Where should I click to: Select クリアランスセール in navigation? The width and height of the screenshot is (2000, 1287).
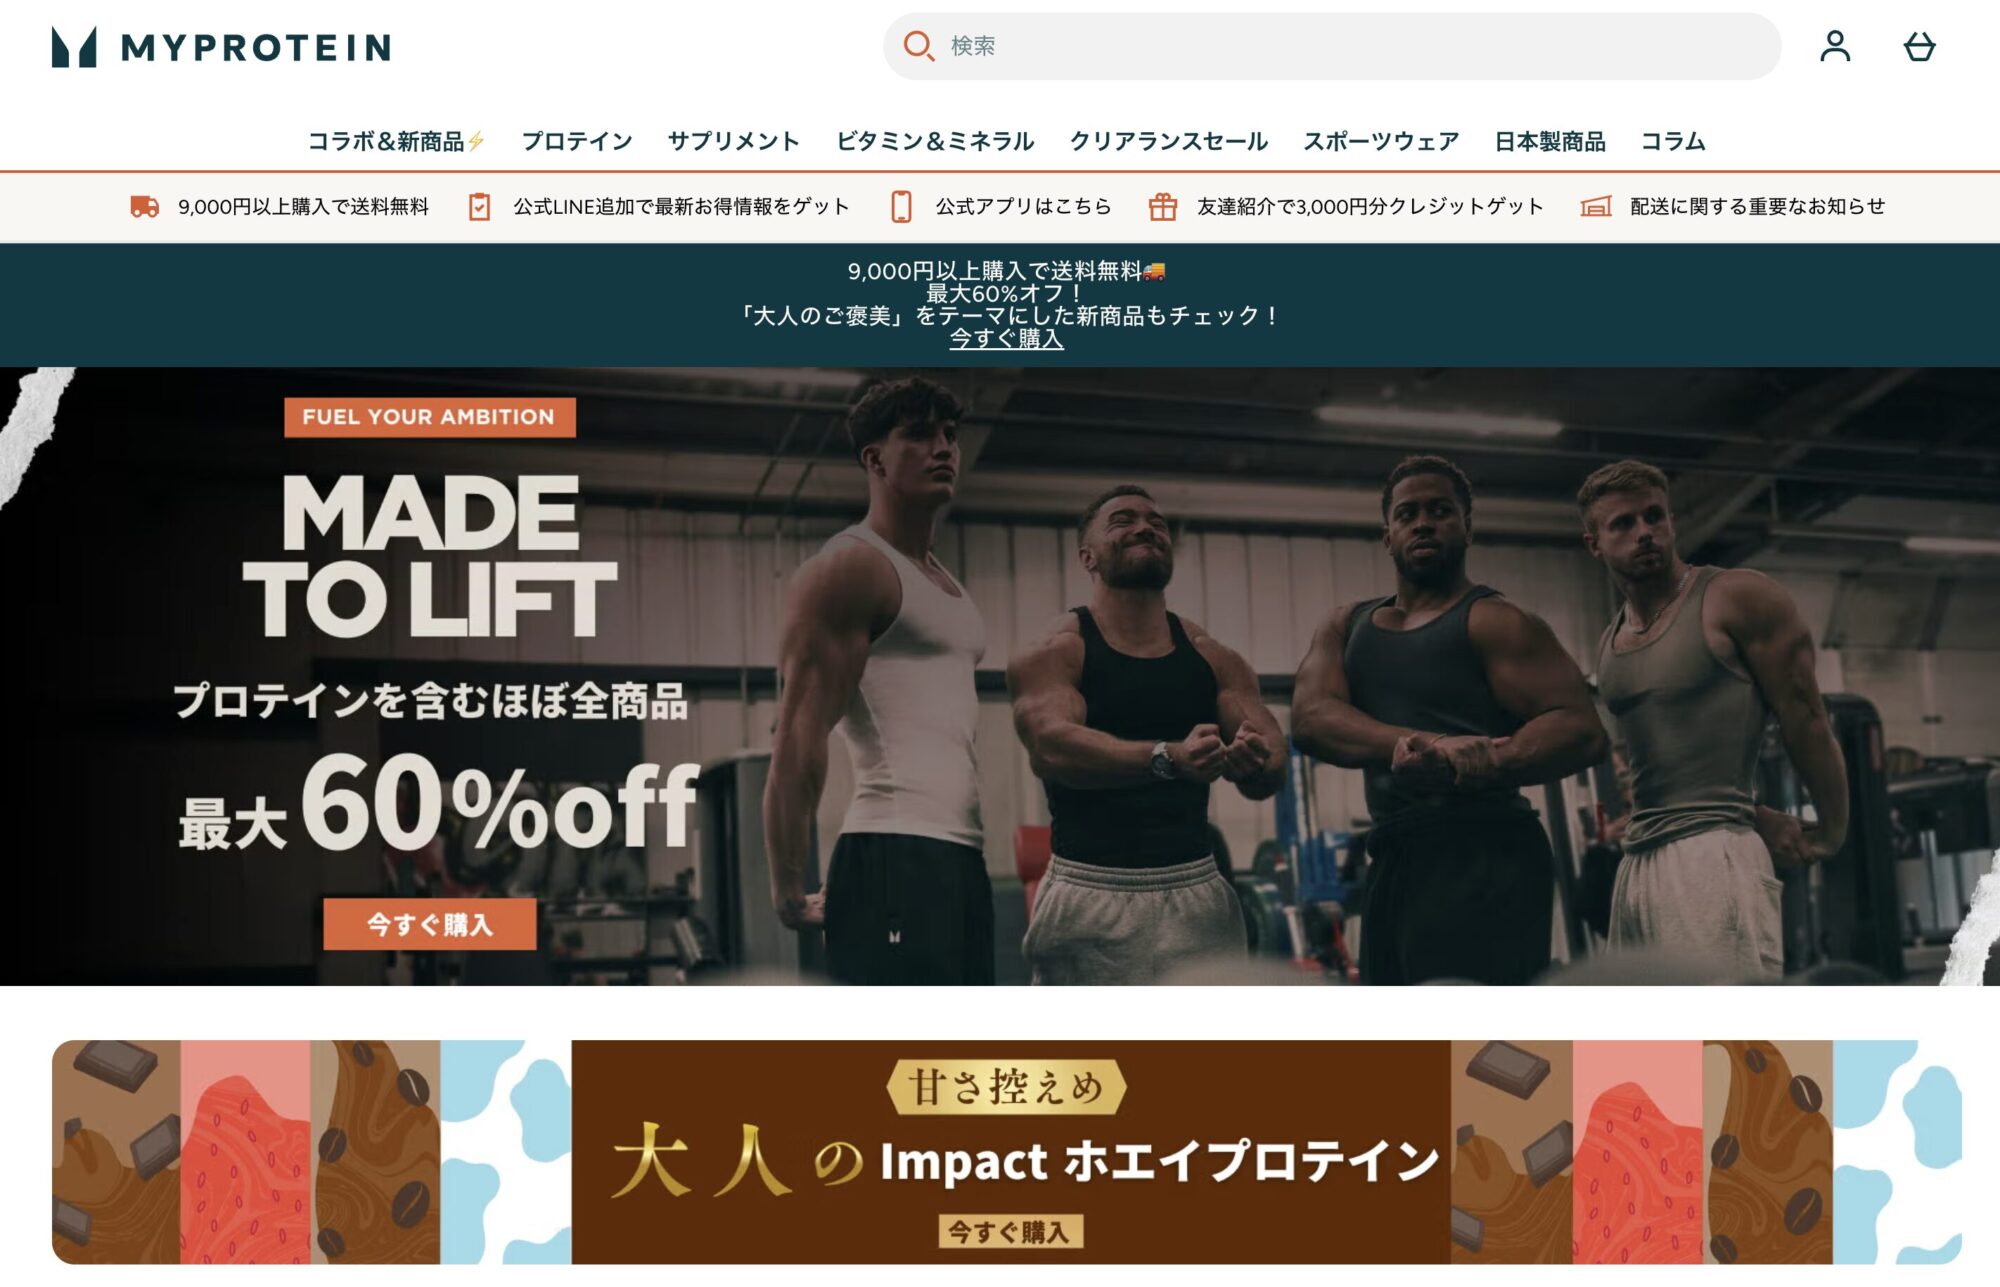1169,142
